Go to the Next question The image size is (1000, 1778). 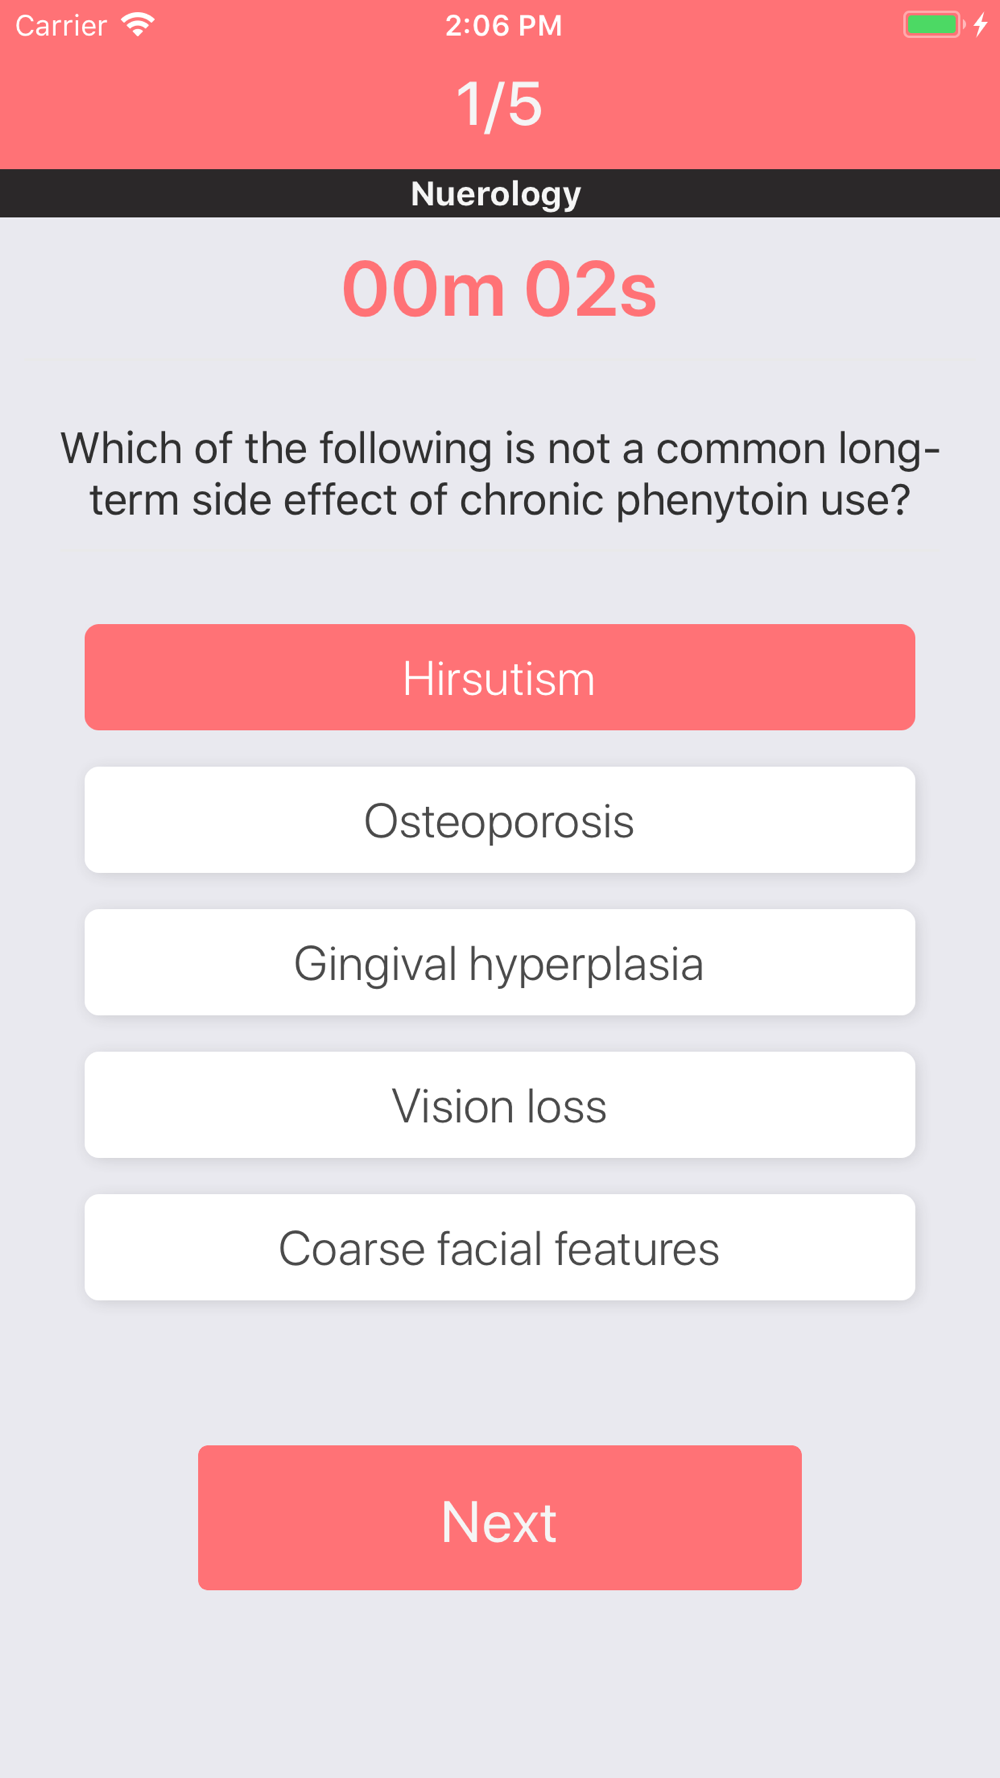(x=500, y=1517)
